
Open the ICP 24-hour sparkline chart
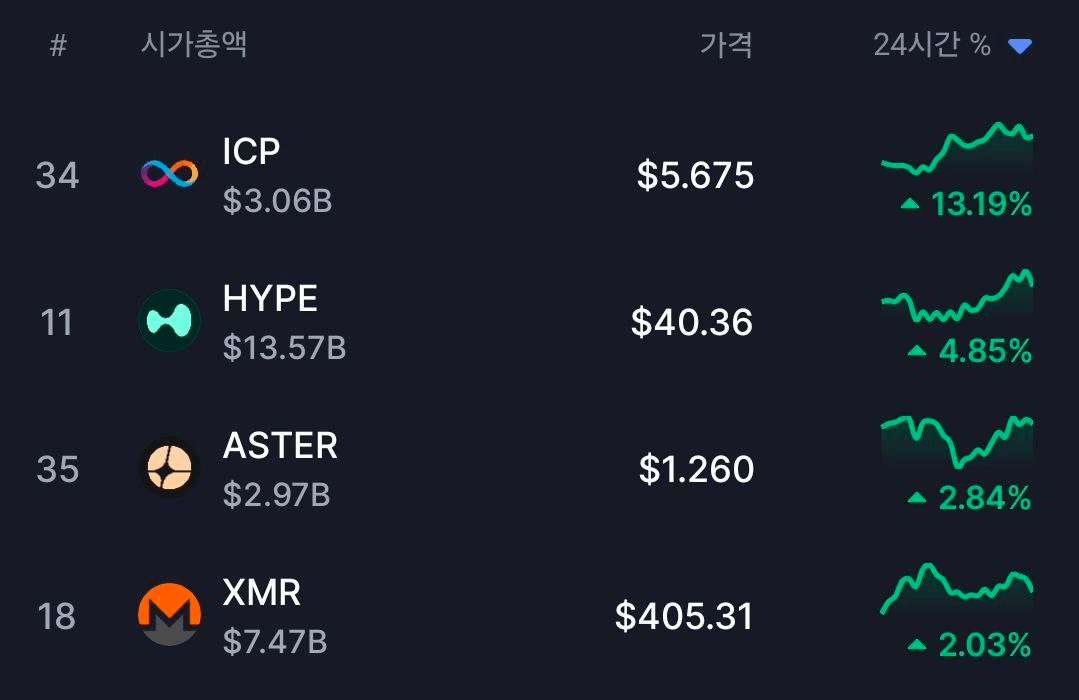click(x=956, y=149)
